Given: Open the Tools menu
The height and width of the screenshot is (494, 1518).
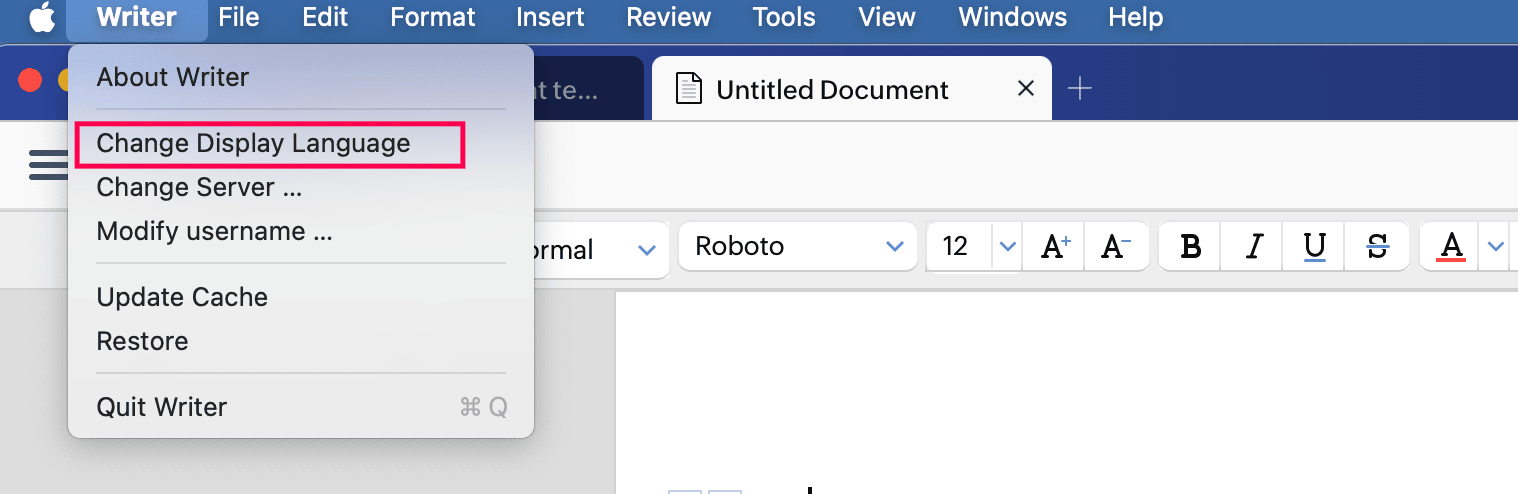Looking at the screenshot, I should pos(784,17).
